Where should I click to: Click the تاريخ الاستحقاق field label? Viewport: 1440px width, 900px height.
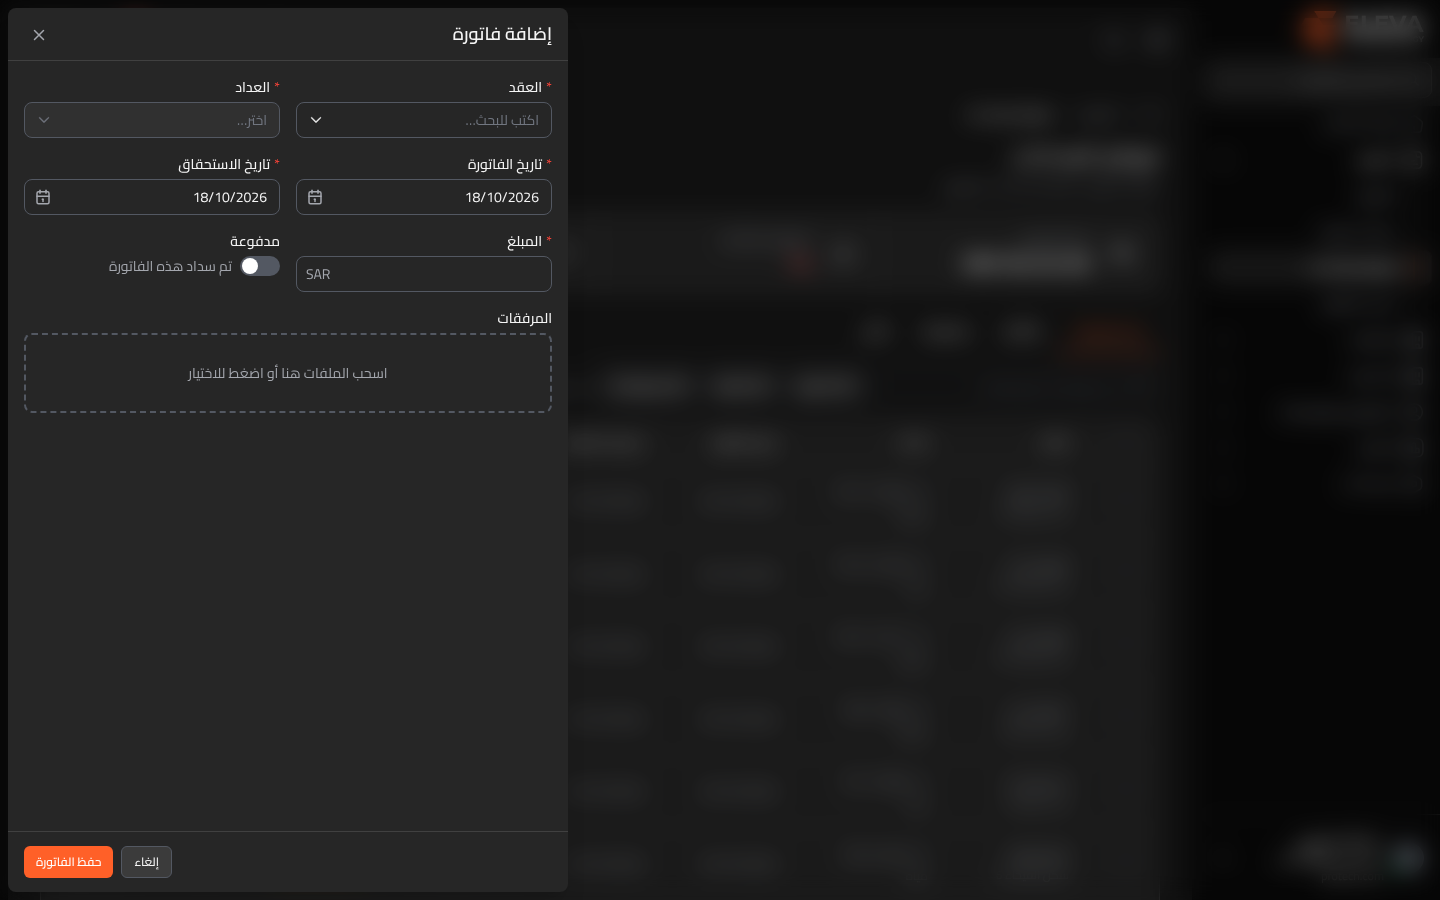[x=224, y=164]
